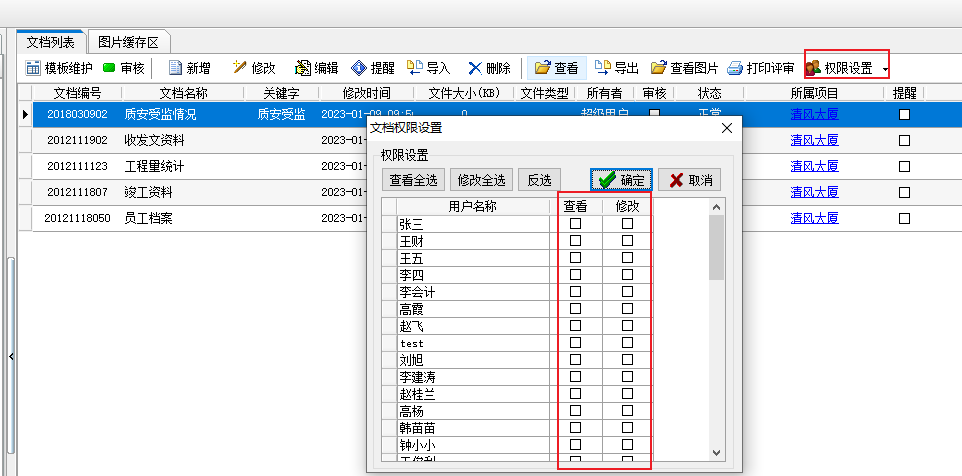Click the 导入 import icon
962x476 pixels.
tap(414, 68)
